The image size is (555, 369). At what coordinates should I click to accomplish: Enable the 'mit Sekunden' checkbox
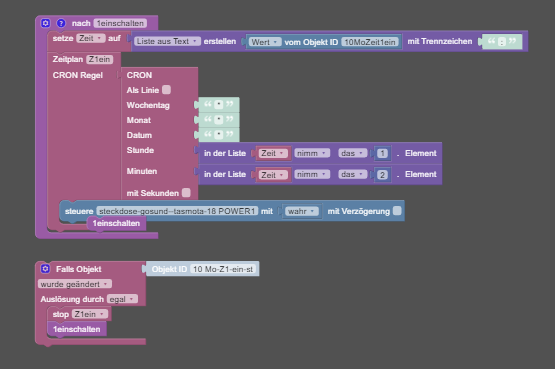186,192
